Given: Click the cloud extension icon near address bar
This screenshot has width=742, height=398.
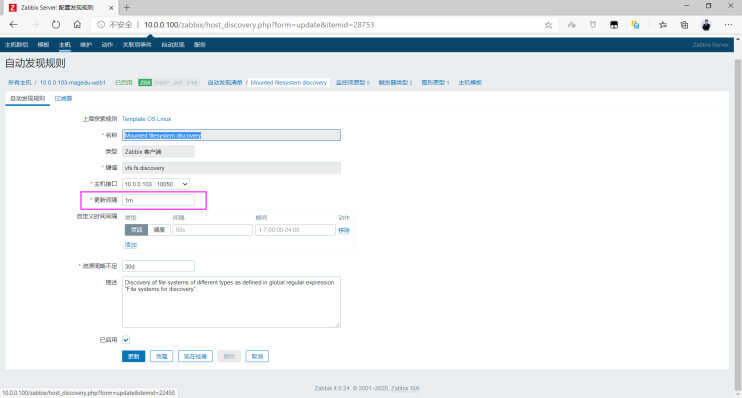Looking at the screenshot, I should click(572, 25).
